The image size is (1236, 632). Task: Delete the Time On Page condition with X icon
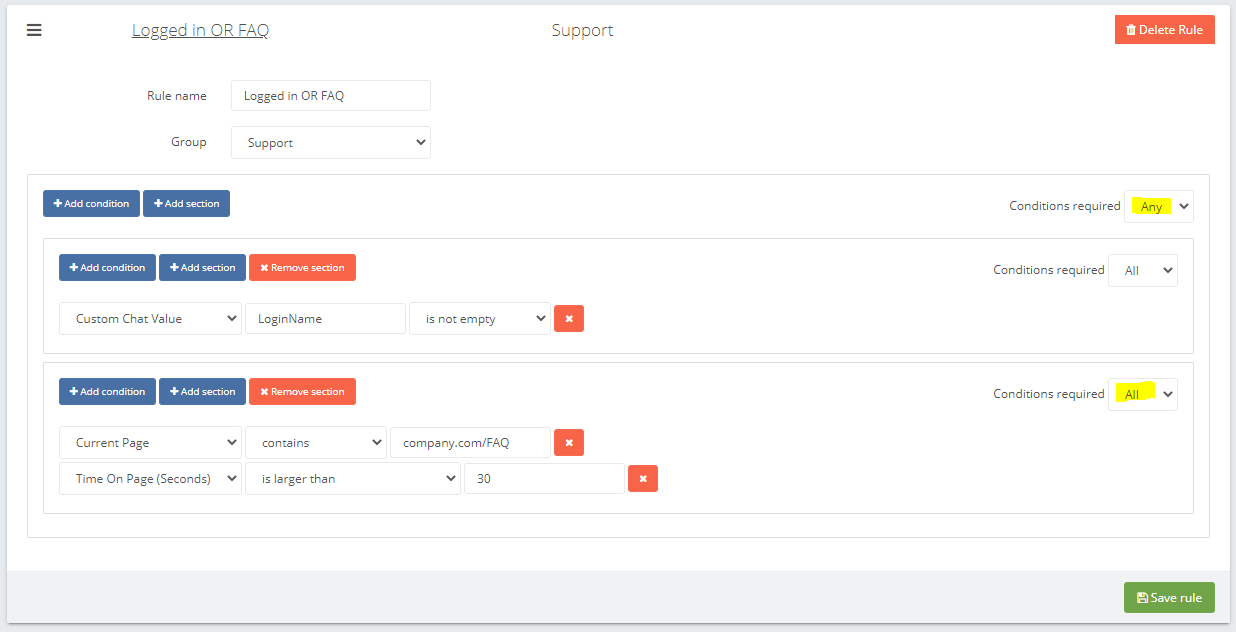(x=643, y=478)
